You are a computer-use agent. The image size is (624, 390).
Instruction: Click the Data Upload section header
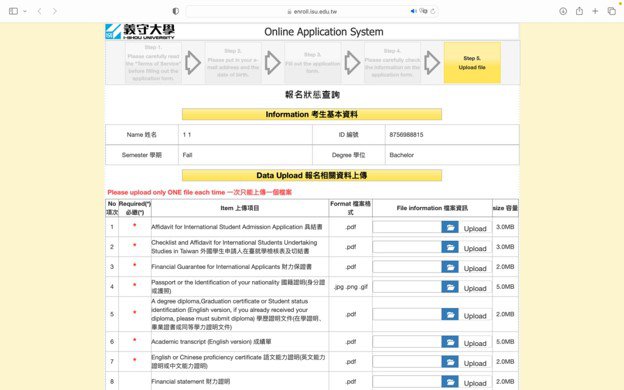pos(312,175)
